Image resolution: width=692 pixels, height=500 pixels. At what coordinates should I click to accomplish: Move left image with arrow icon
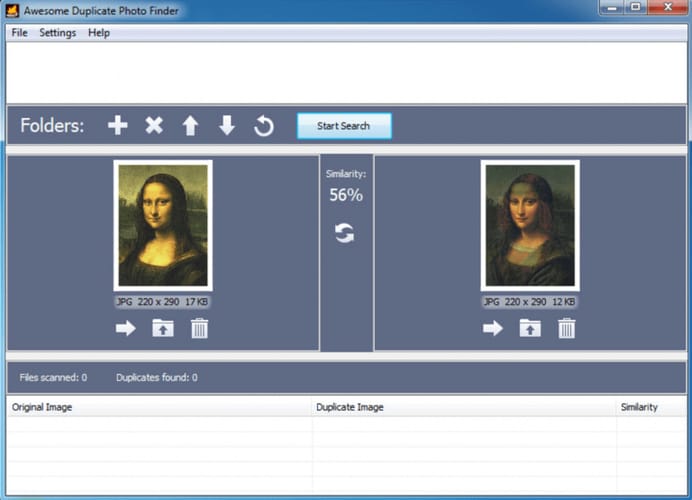pos(125,328)
